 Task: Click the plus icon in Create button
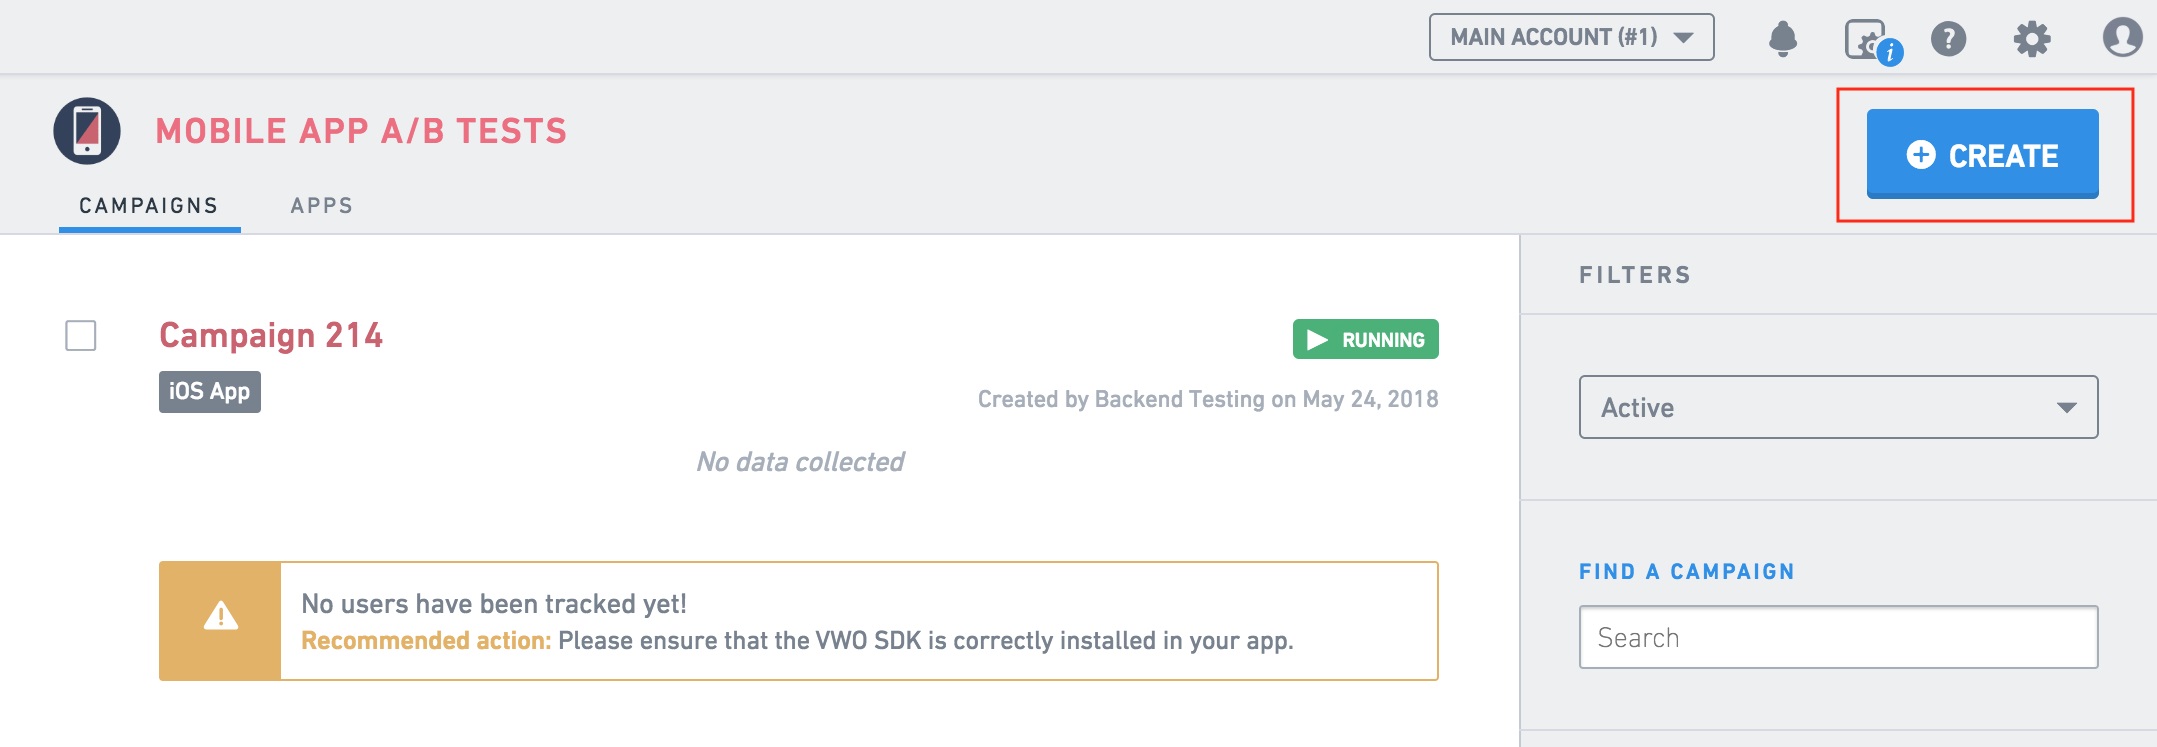tap(1920, 155)
